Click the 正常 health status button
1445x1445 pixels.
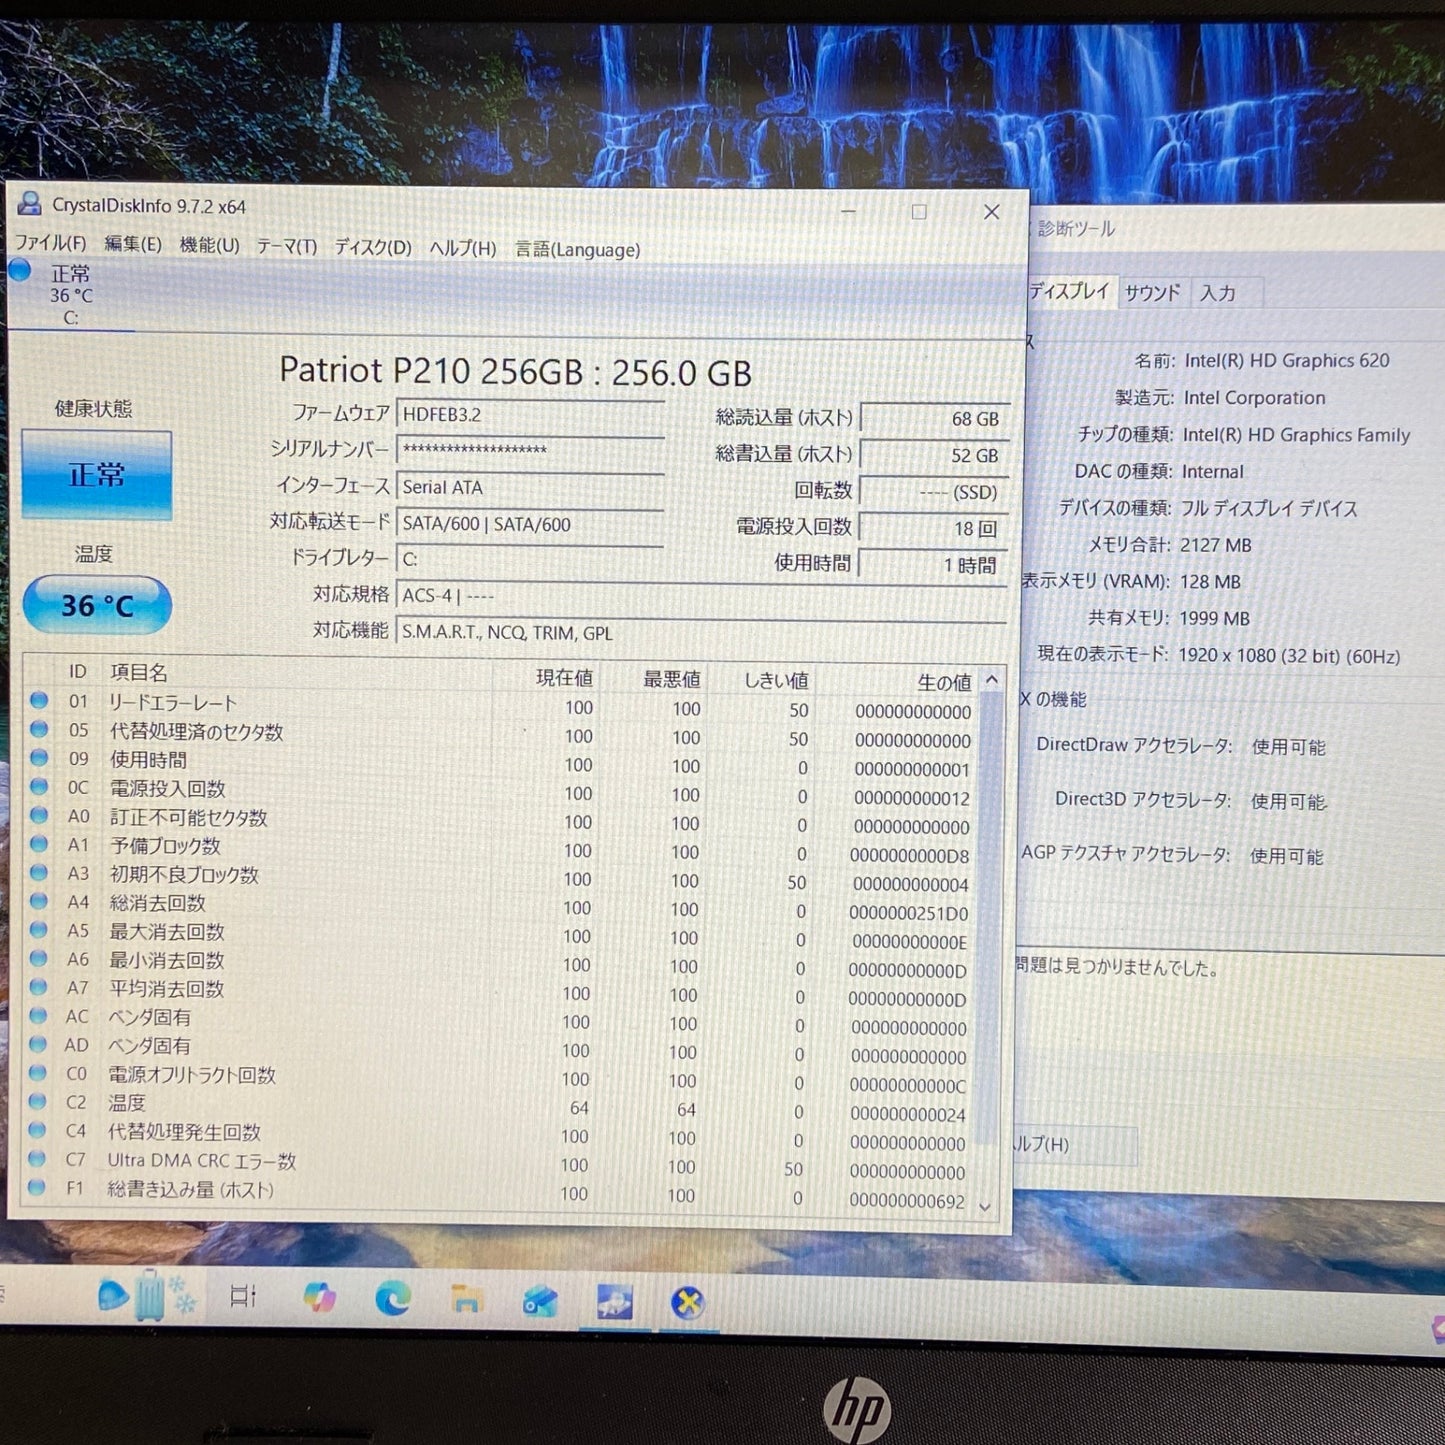pos(97,475)
